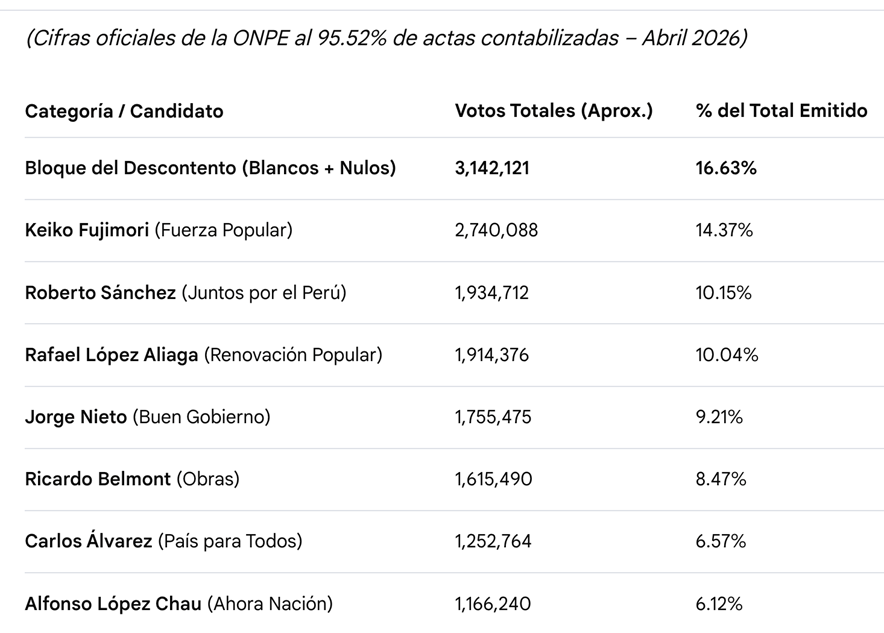Viewport: 884px width, 633px height.
Task: Select the Keiko Fujimori candidate cell
Action: click(x=158, y=230)
